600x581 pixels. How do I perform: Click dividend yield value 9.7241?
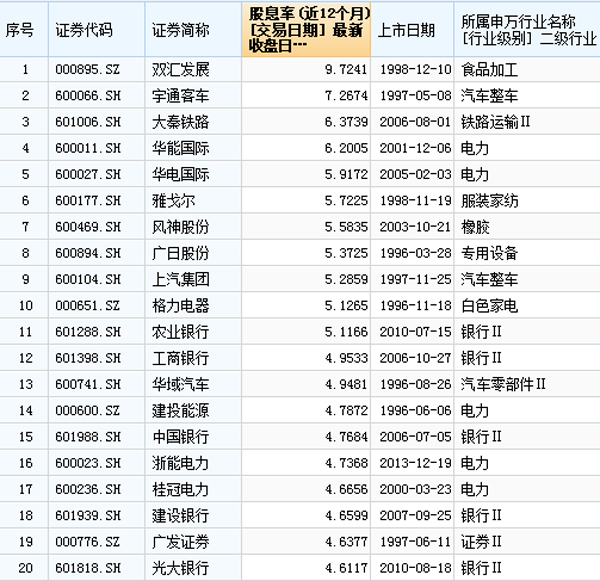345,71
